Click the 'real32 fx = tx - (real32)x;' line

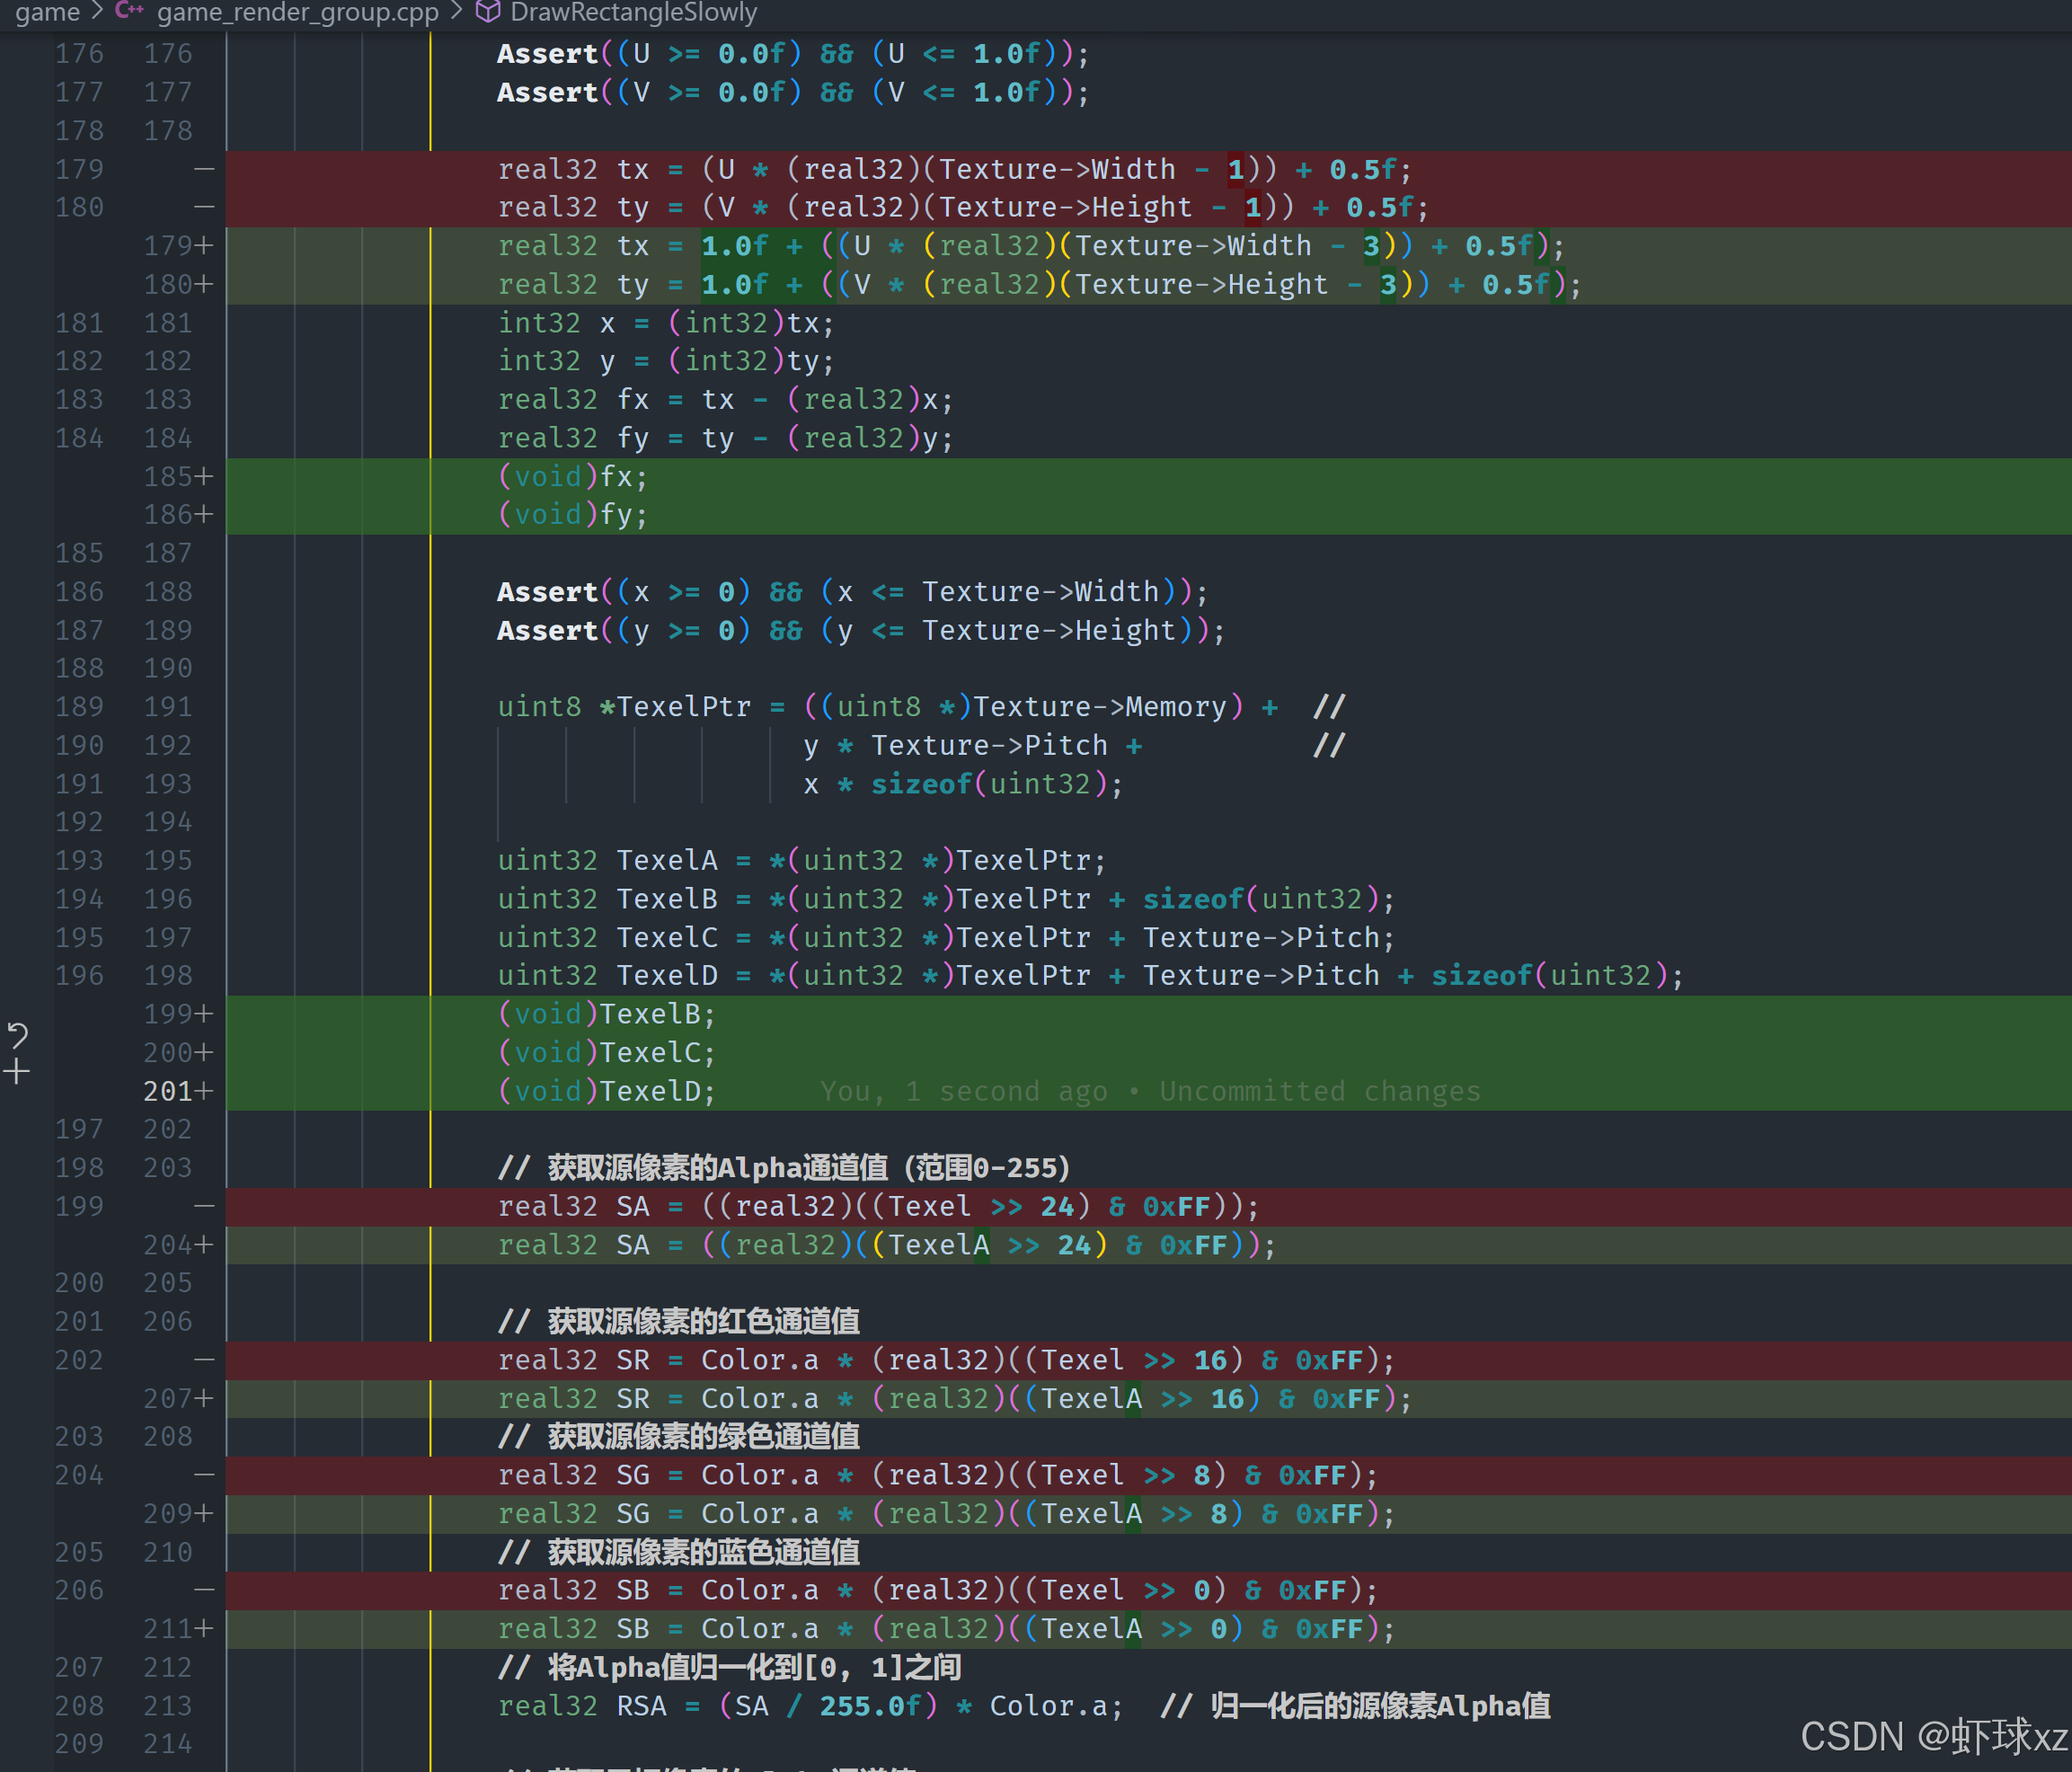[725, 400]
